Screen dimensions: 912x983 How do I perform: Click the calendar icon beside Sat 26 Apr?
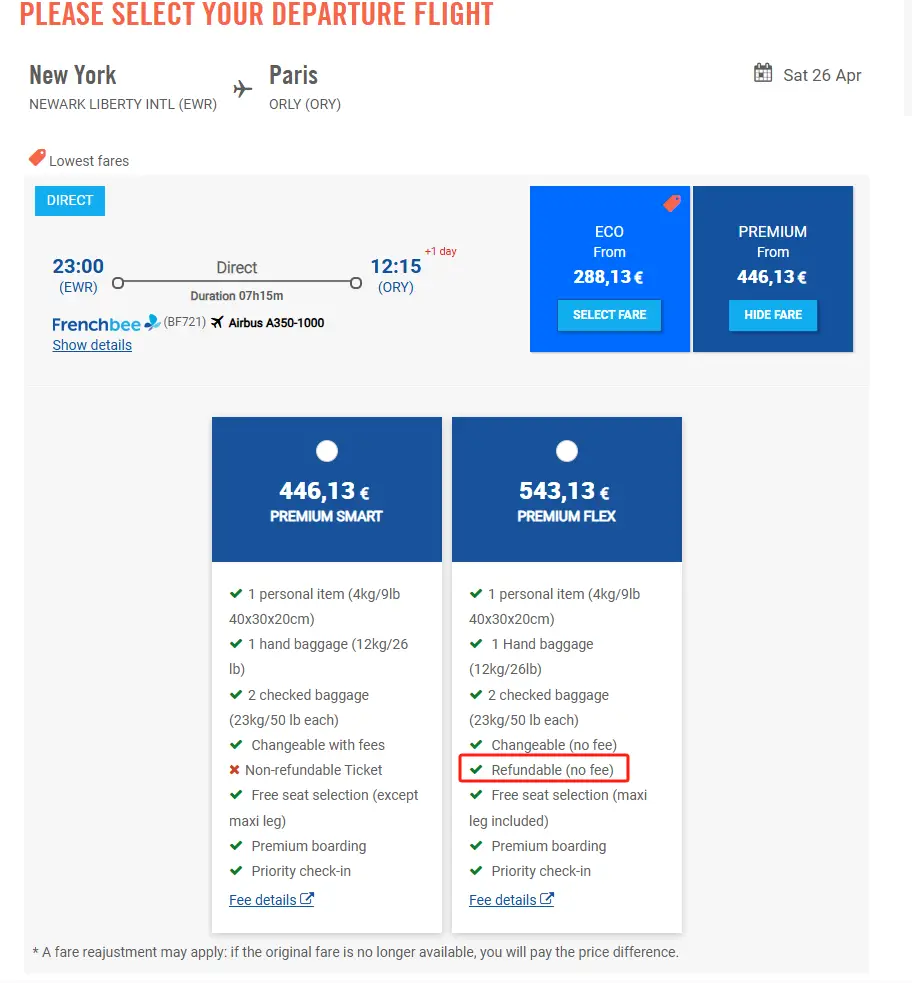pyautogui.click(x=763, y=73)
